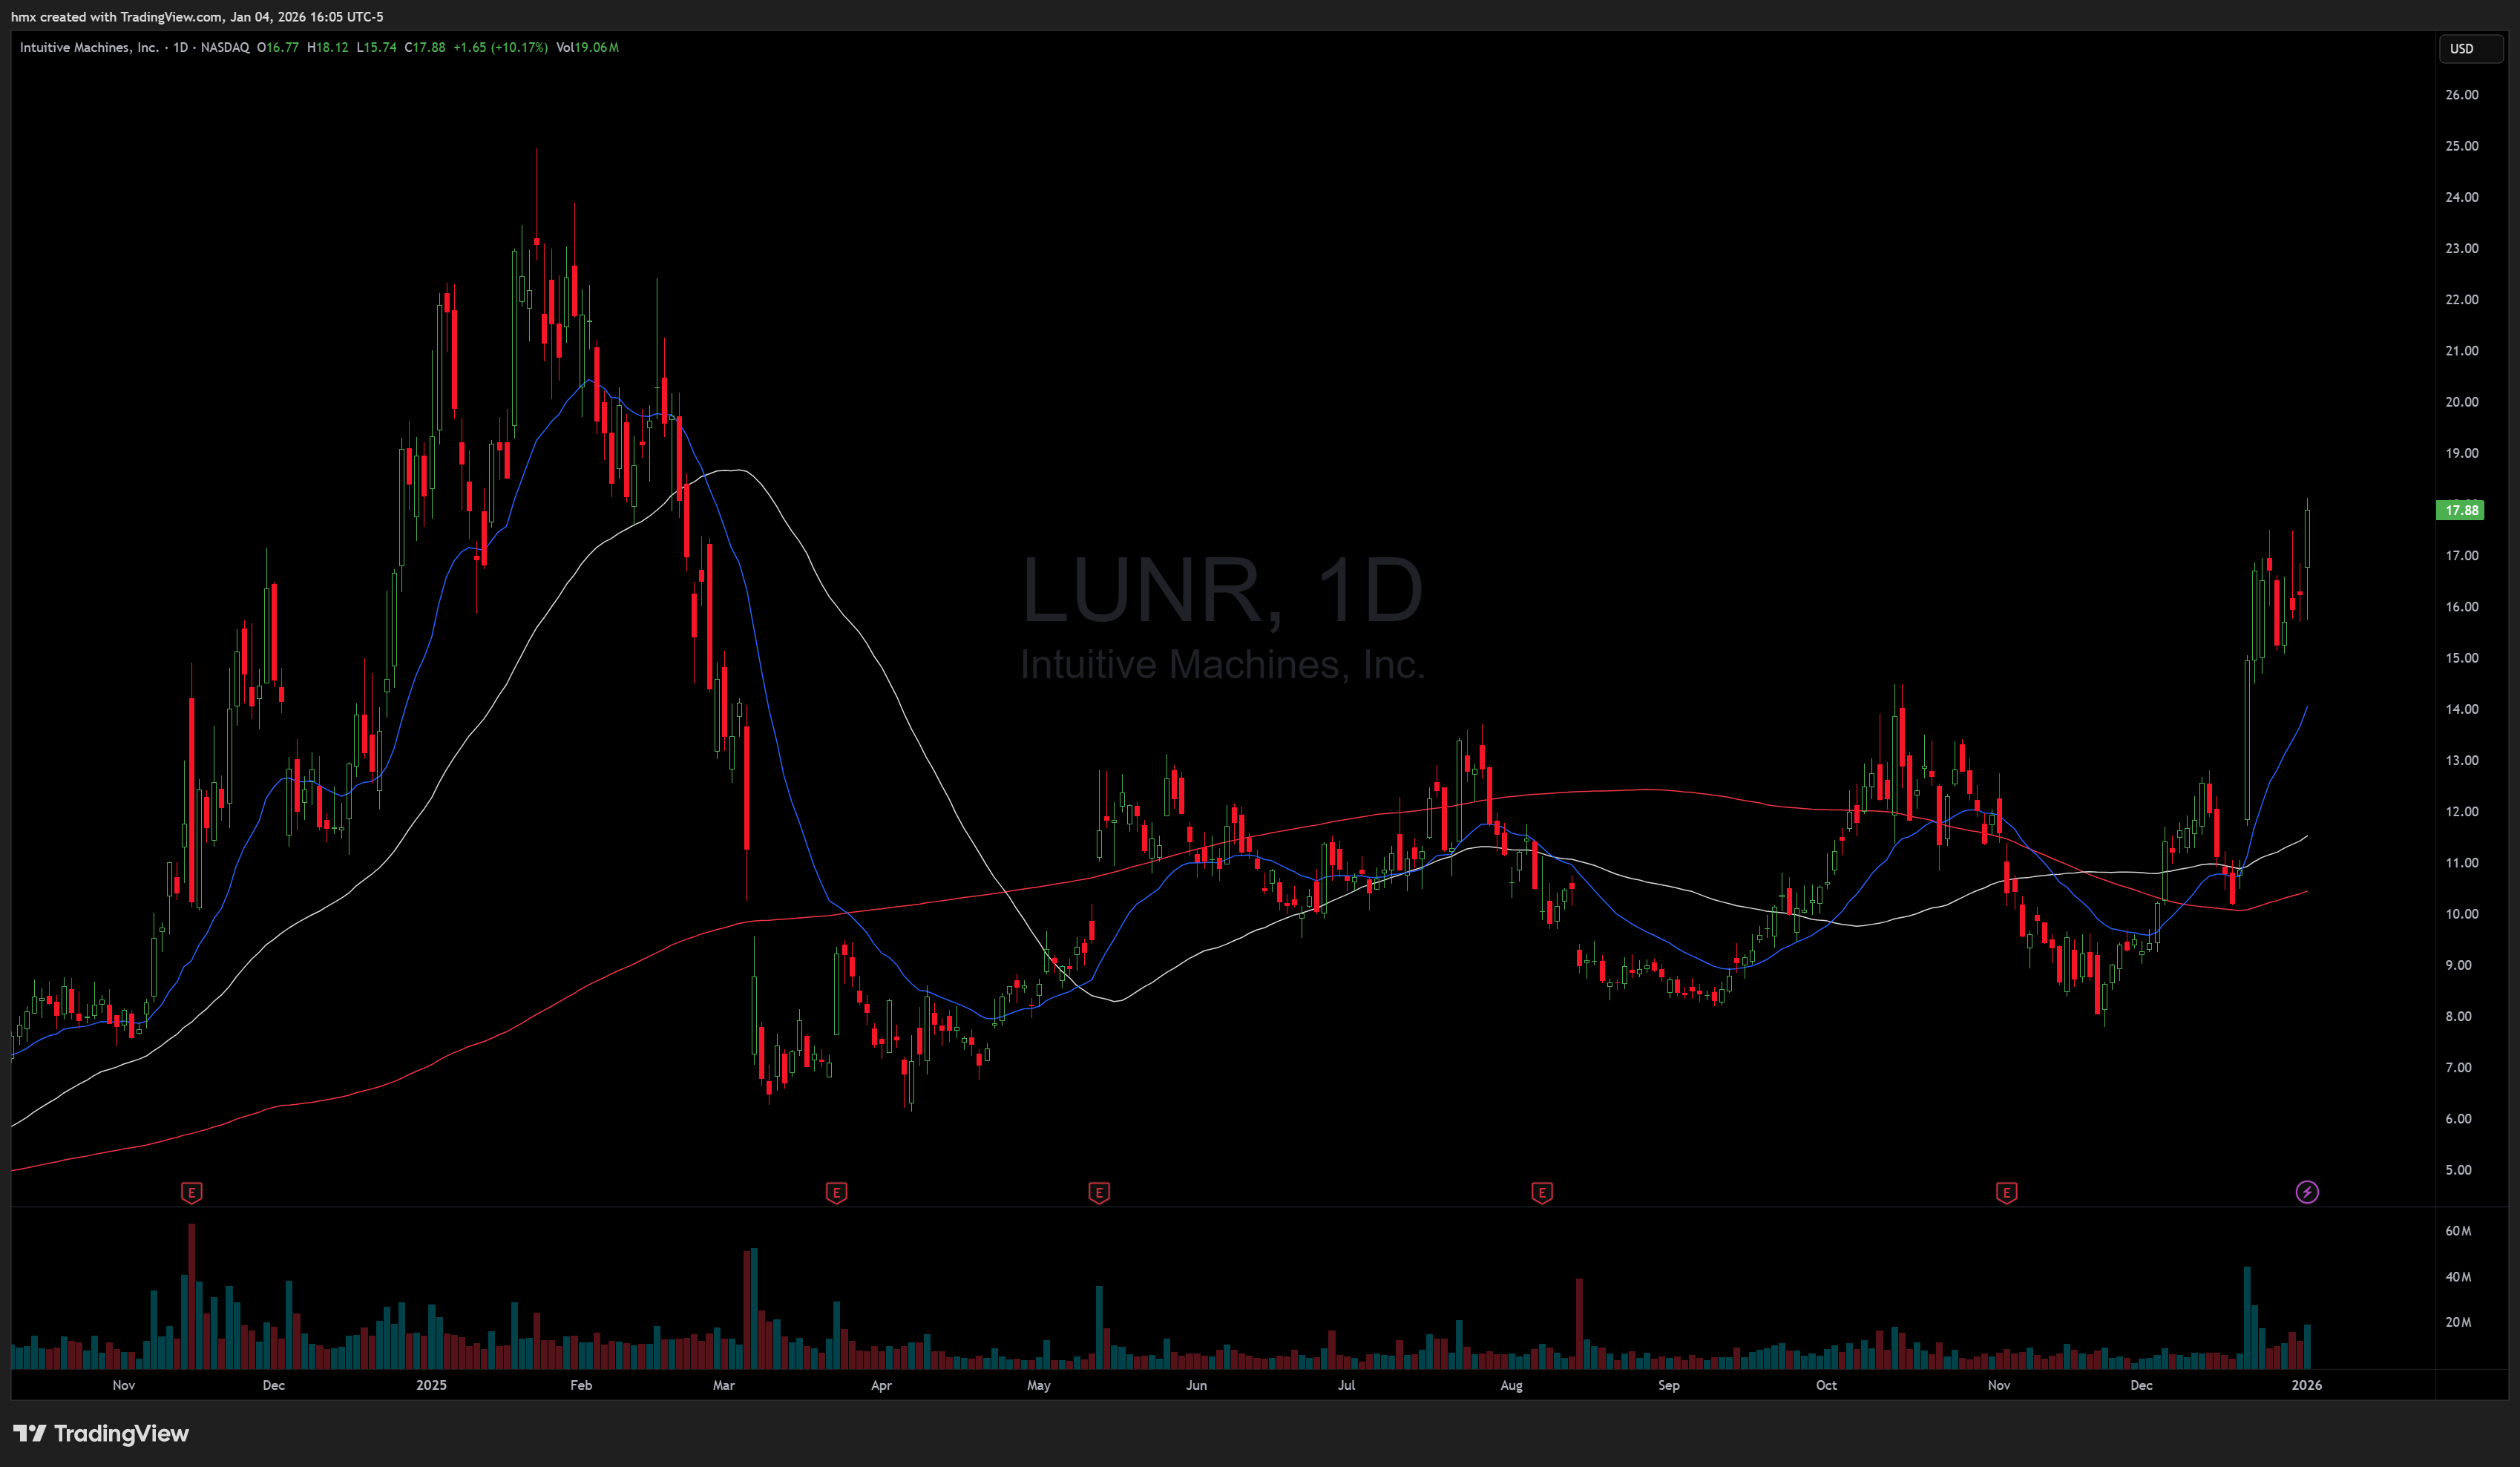This screenshot has width=2520, height=1467.
Task: Click the LUNR, 1D chart watermark
Action: [x=1222, y=590]
